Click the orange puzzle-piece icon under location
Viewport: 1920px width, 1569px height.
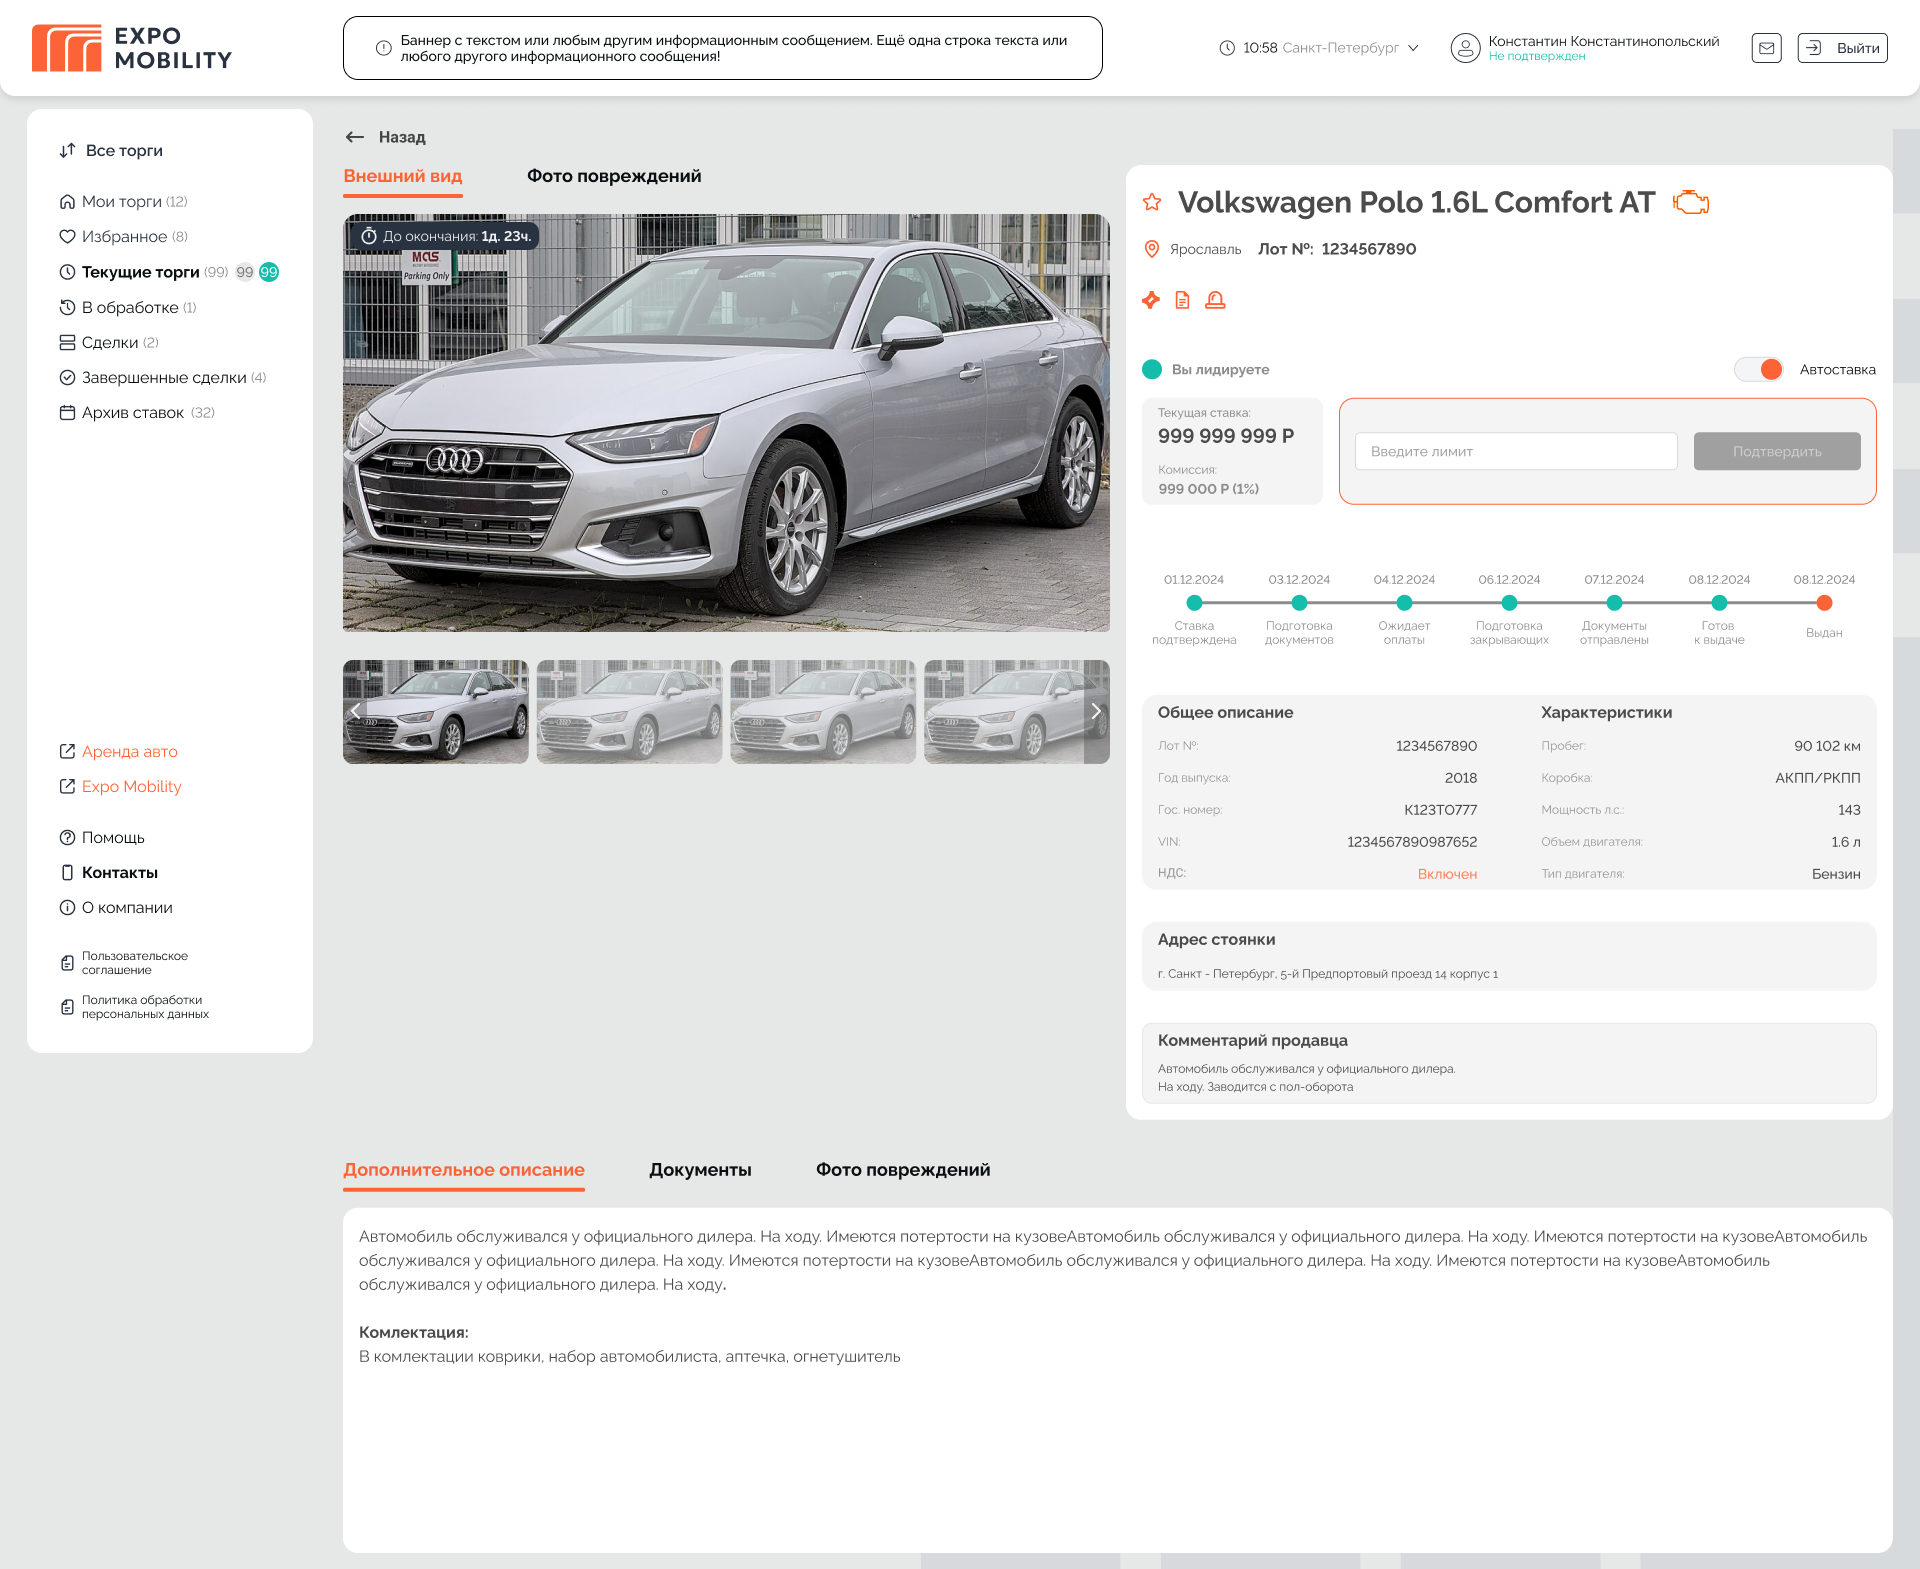pyautogui.click(x=1151, y=300)
